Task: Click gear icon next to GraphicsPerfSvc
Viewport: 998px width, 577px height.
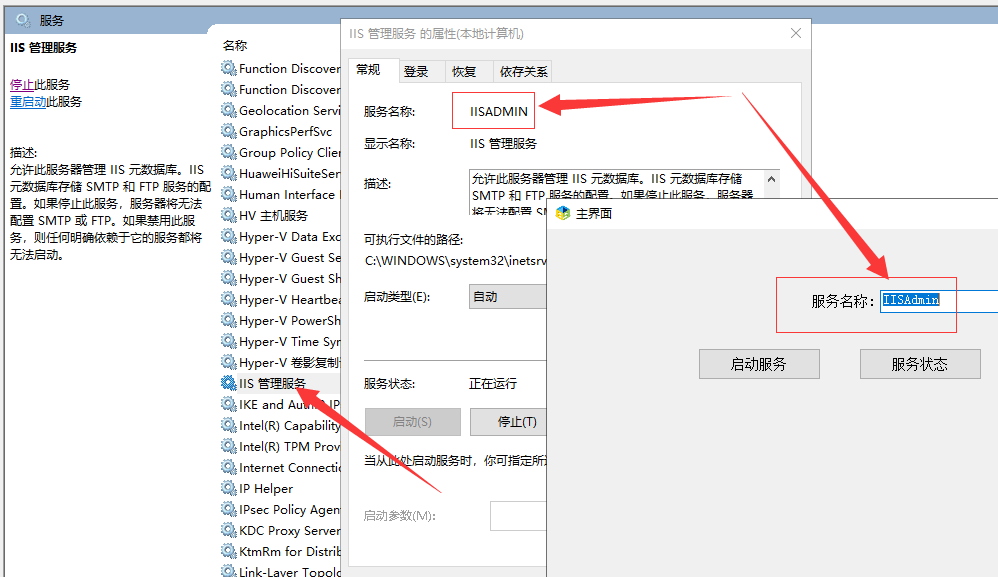Action: pyautogui.click(x=228, y=131)
